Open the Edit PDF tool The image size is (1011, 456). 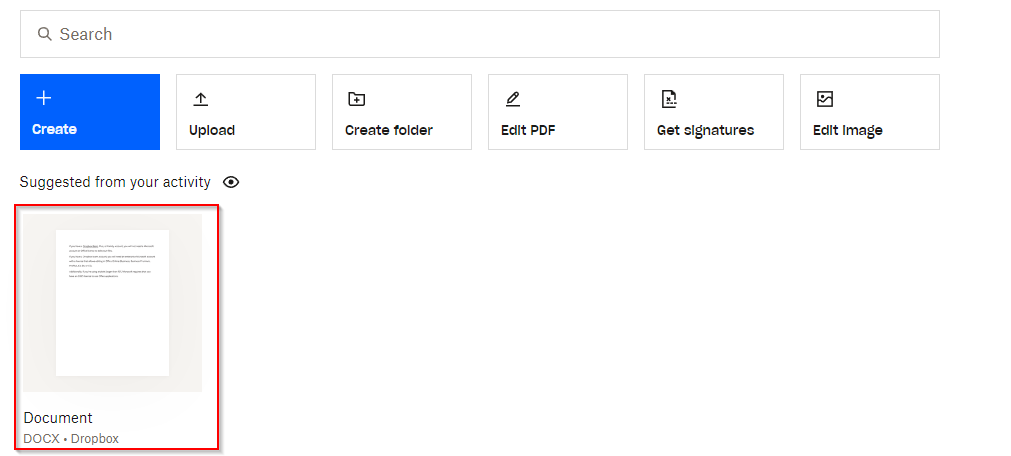[x=558, y=112]
